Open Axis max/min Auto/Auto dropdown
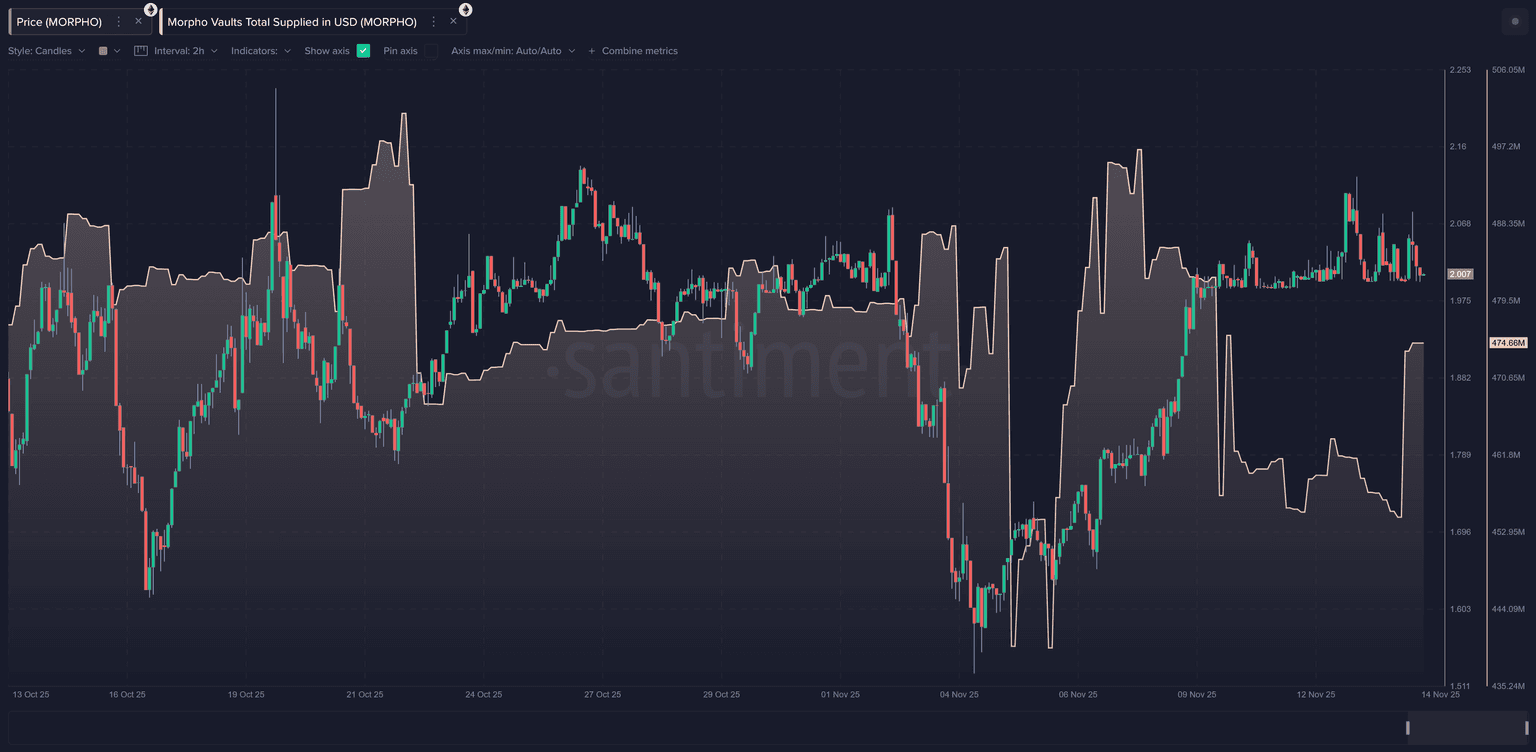 coord(512,51)
